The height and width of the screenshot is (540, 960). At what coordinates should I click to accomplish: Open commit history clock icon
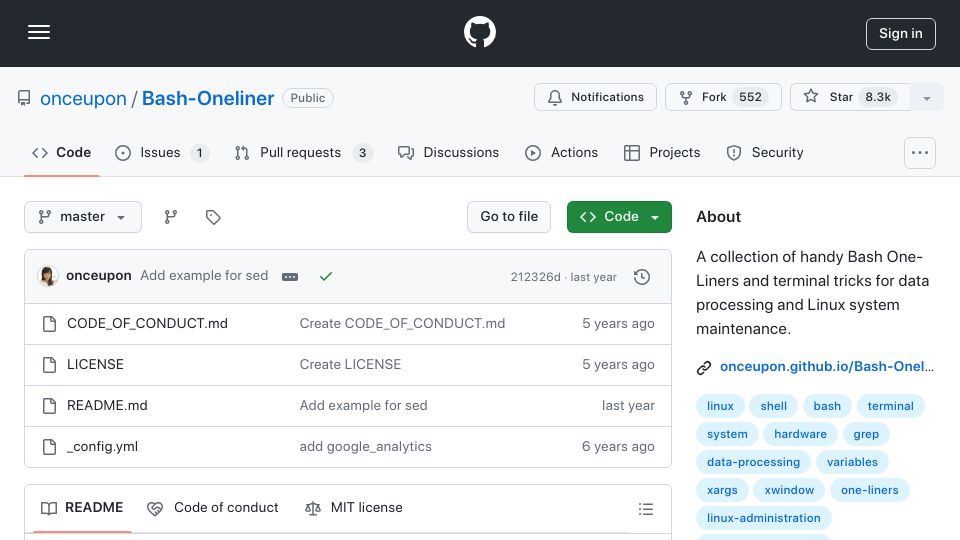[x=642, y=277]
